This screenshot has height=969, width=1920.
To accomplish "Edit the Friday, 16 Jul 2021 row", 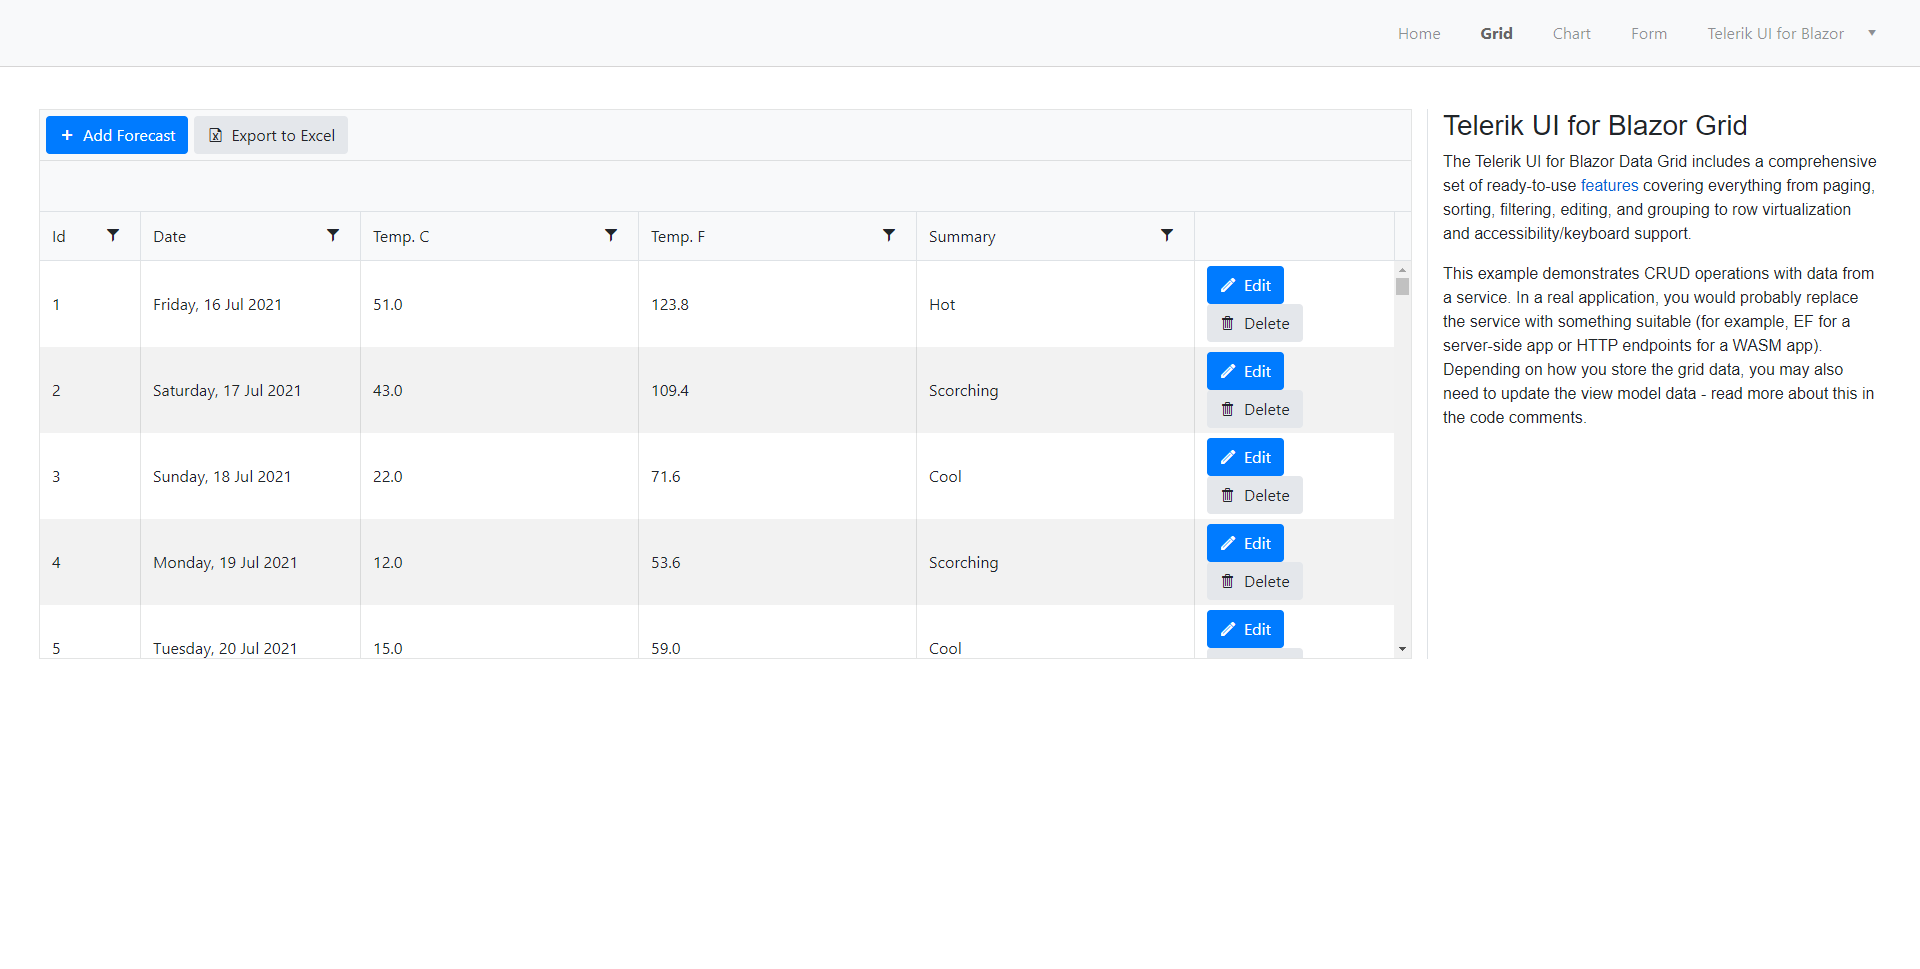I will [x=1245, y=285].
